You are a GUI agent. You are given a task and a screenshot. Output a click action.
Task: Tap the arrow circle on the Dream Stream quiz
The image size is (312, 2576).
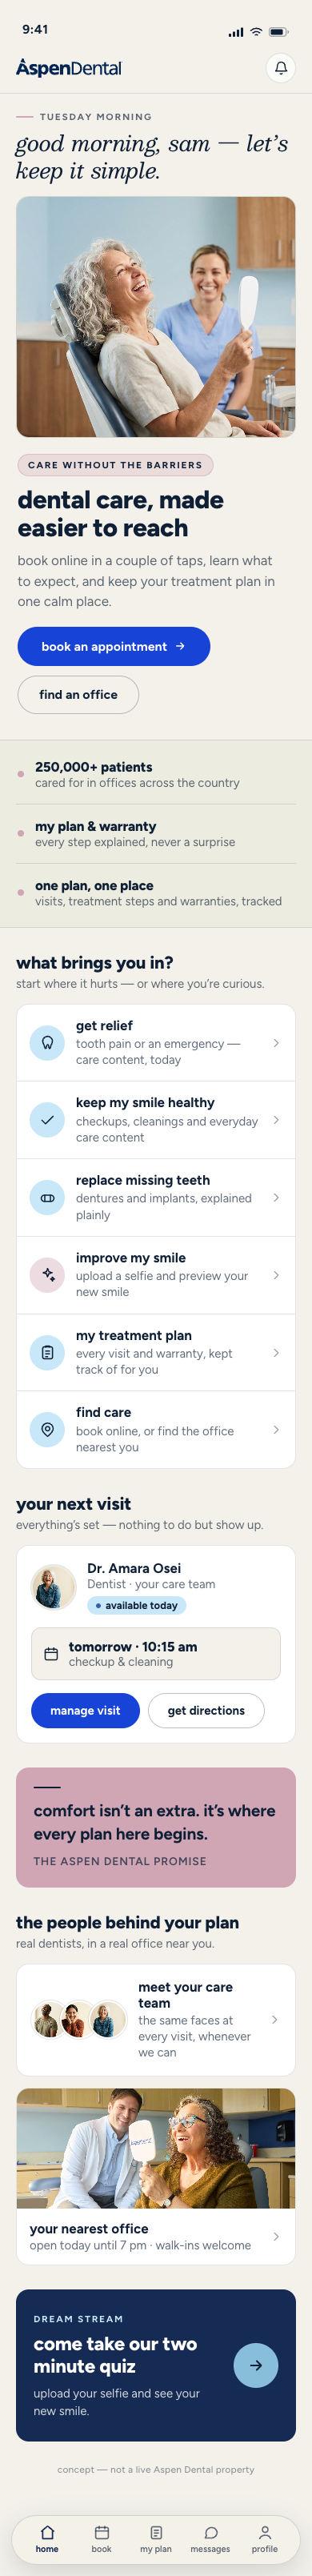[x=256, y=2365]
